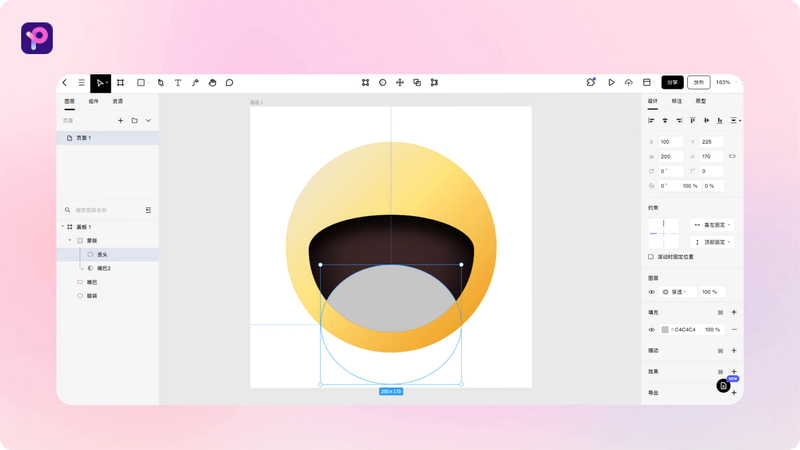Click the boolean overlapping squares icon

417,83
